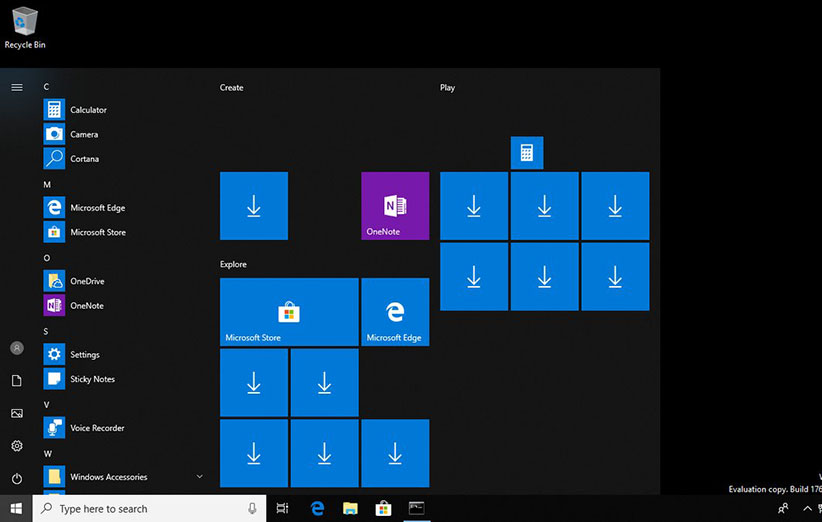822x522 pixels.
Task: Open the Power options menu
Action: [x=16, y=478]
